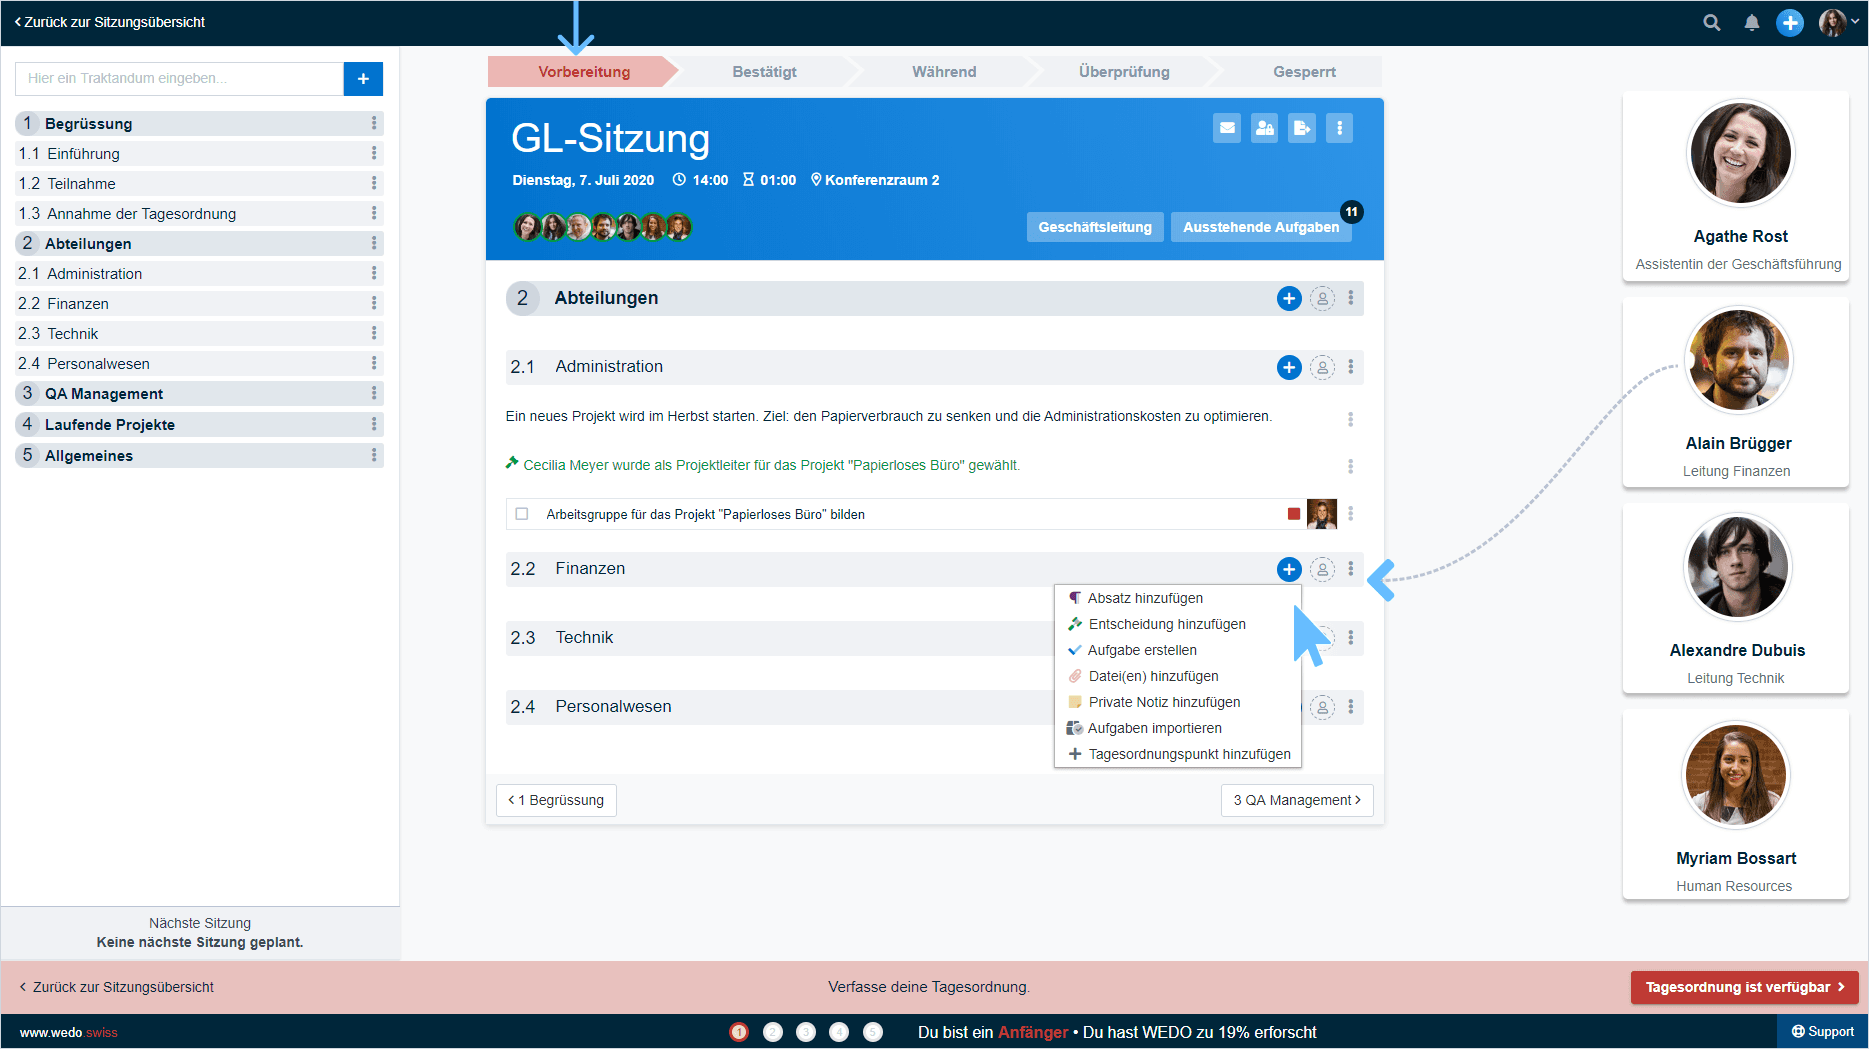Click Tagesordnung ist verfügbar button
1869x1049 pixels.
[x=1745, y=987]
